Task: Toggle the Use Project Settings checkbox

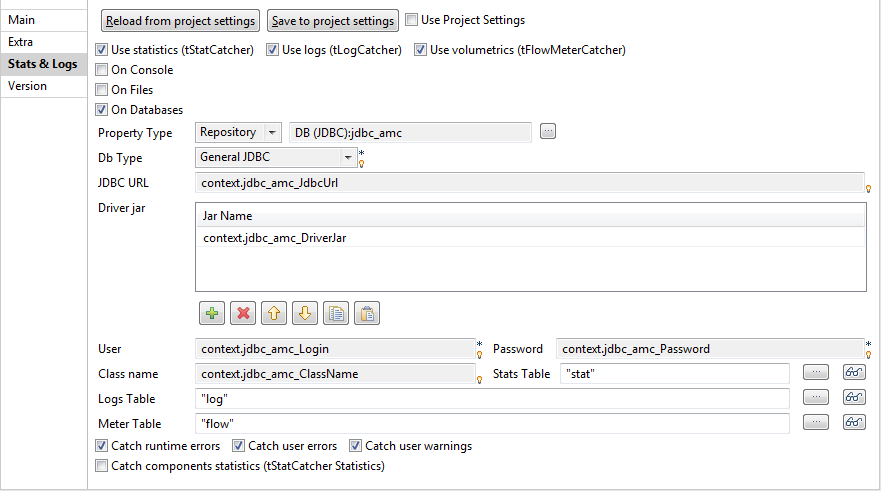Action: tap(412, 20)
